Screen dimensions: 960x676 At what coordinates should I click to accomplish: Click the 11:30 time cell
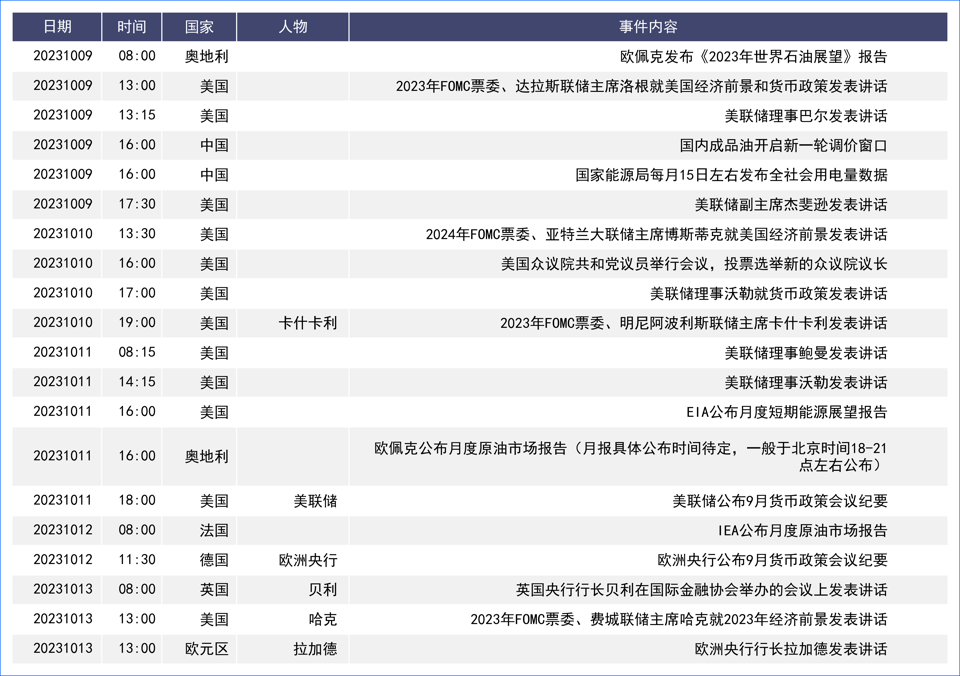coord(137,560)
